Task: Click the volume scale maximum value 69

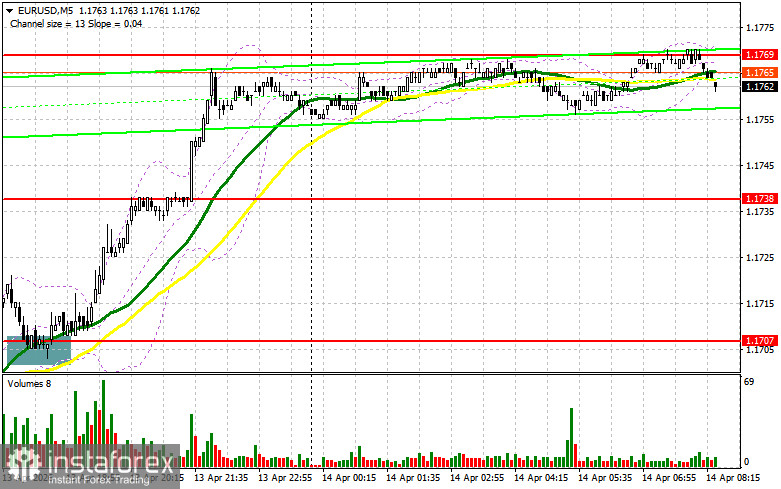Action: coord(749,382)
